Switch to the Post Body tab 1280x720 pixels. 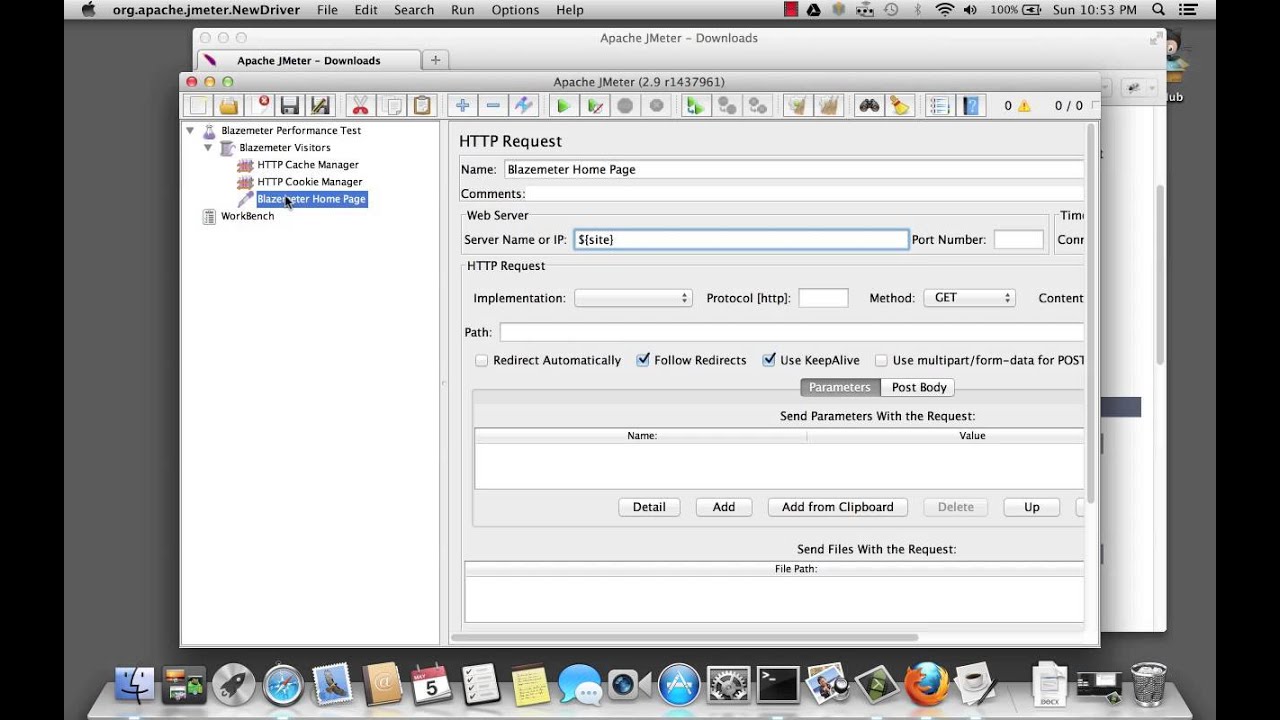click(x=919, y=387)
